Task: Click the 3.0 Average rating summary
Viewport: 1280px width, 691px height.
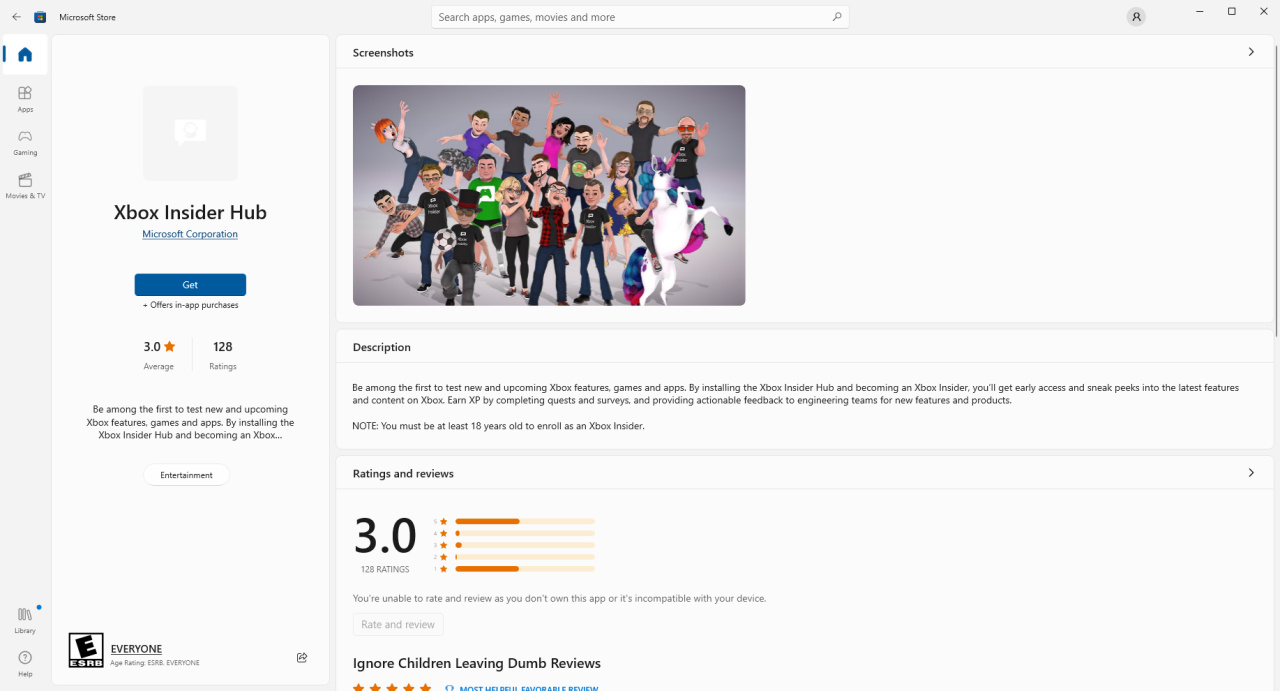Action: point(159,355)
